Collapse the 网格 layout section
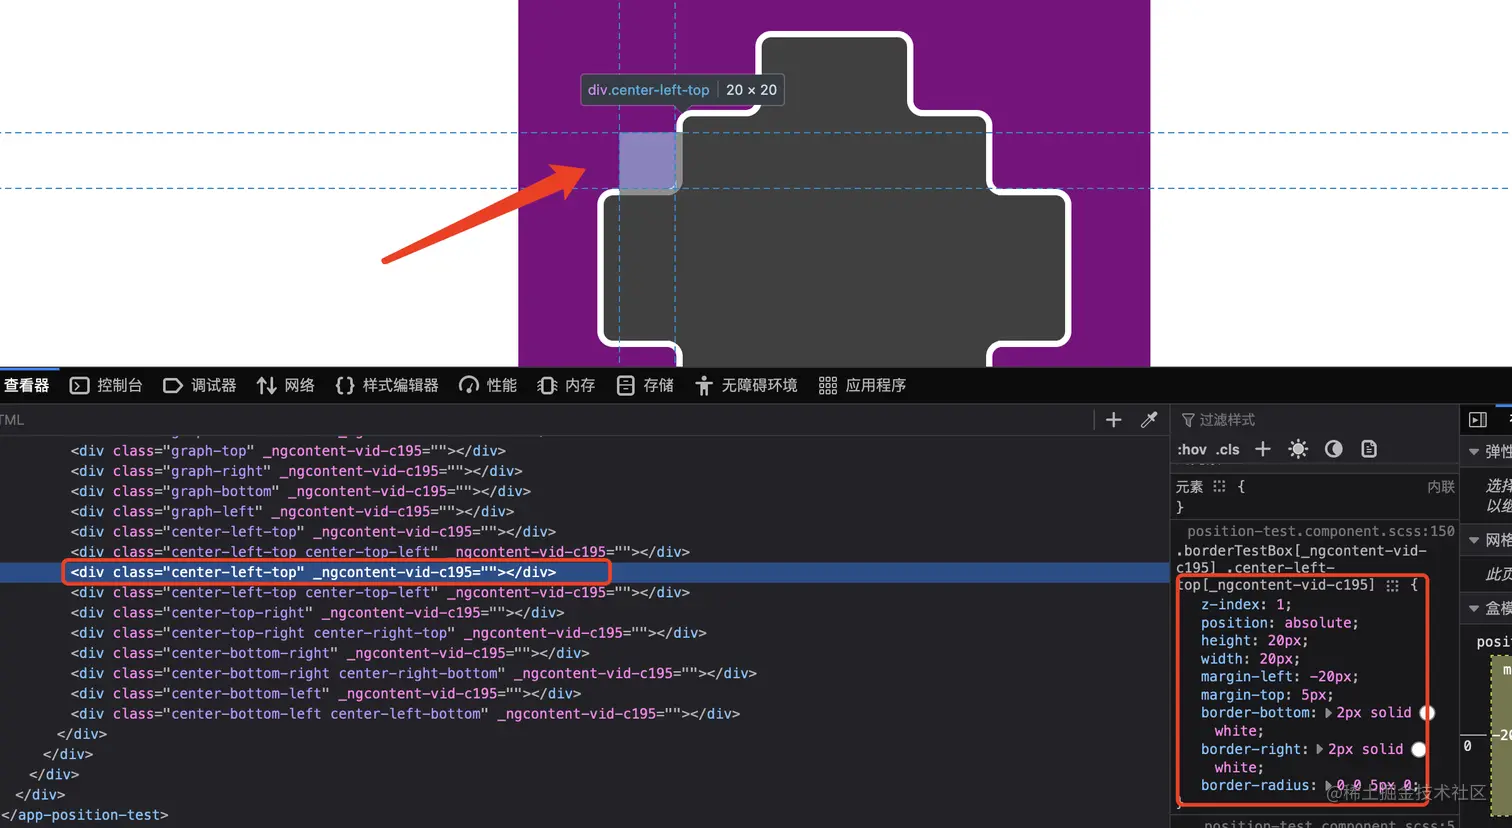The height and width of the screenshot is (828, 1512). (1474, 540)
